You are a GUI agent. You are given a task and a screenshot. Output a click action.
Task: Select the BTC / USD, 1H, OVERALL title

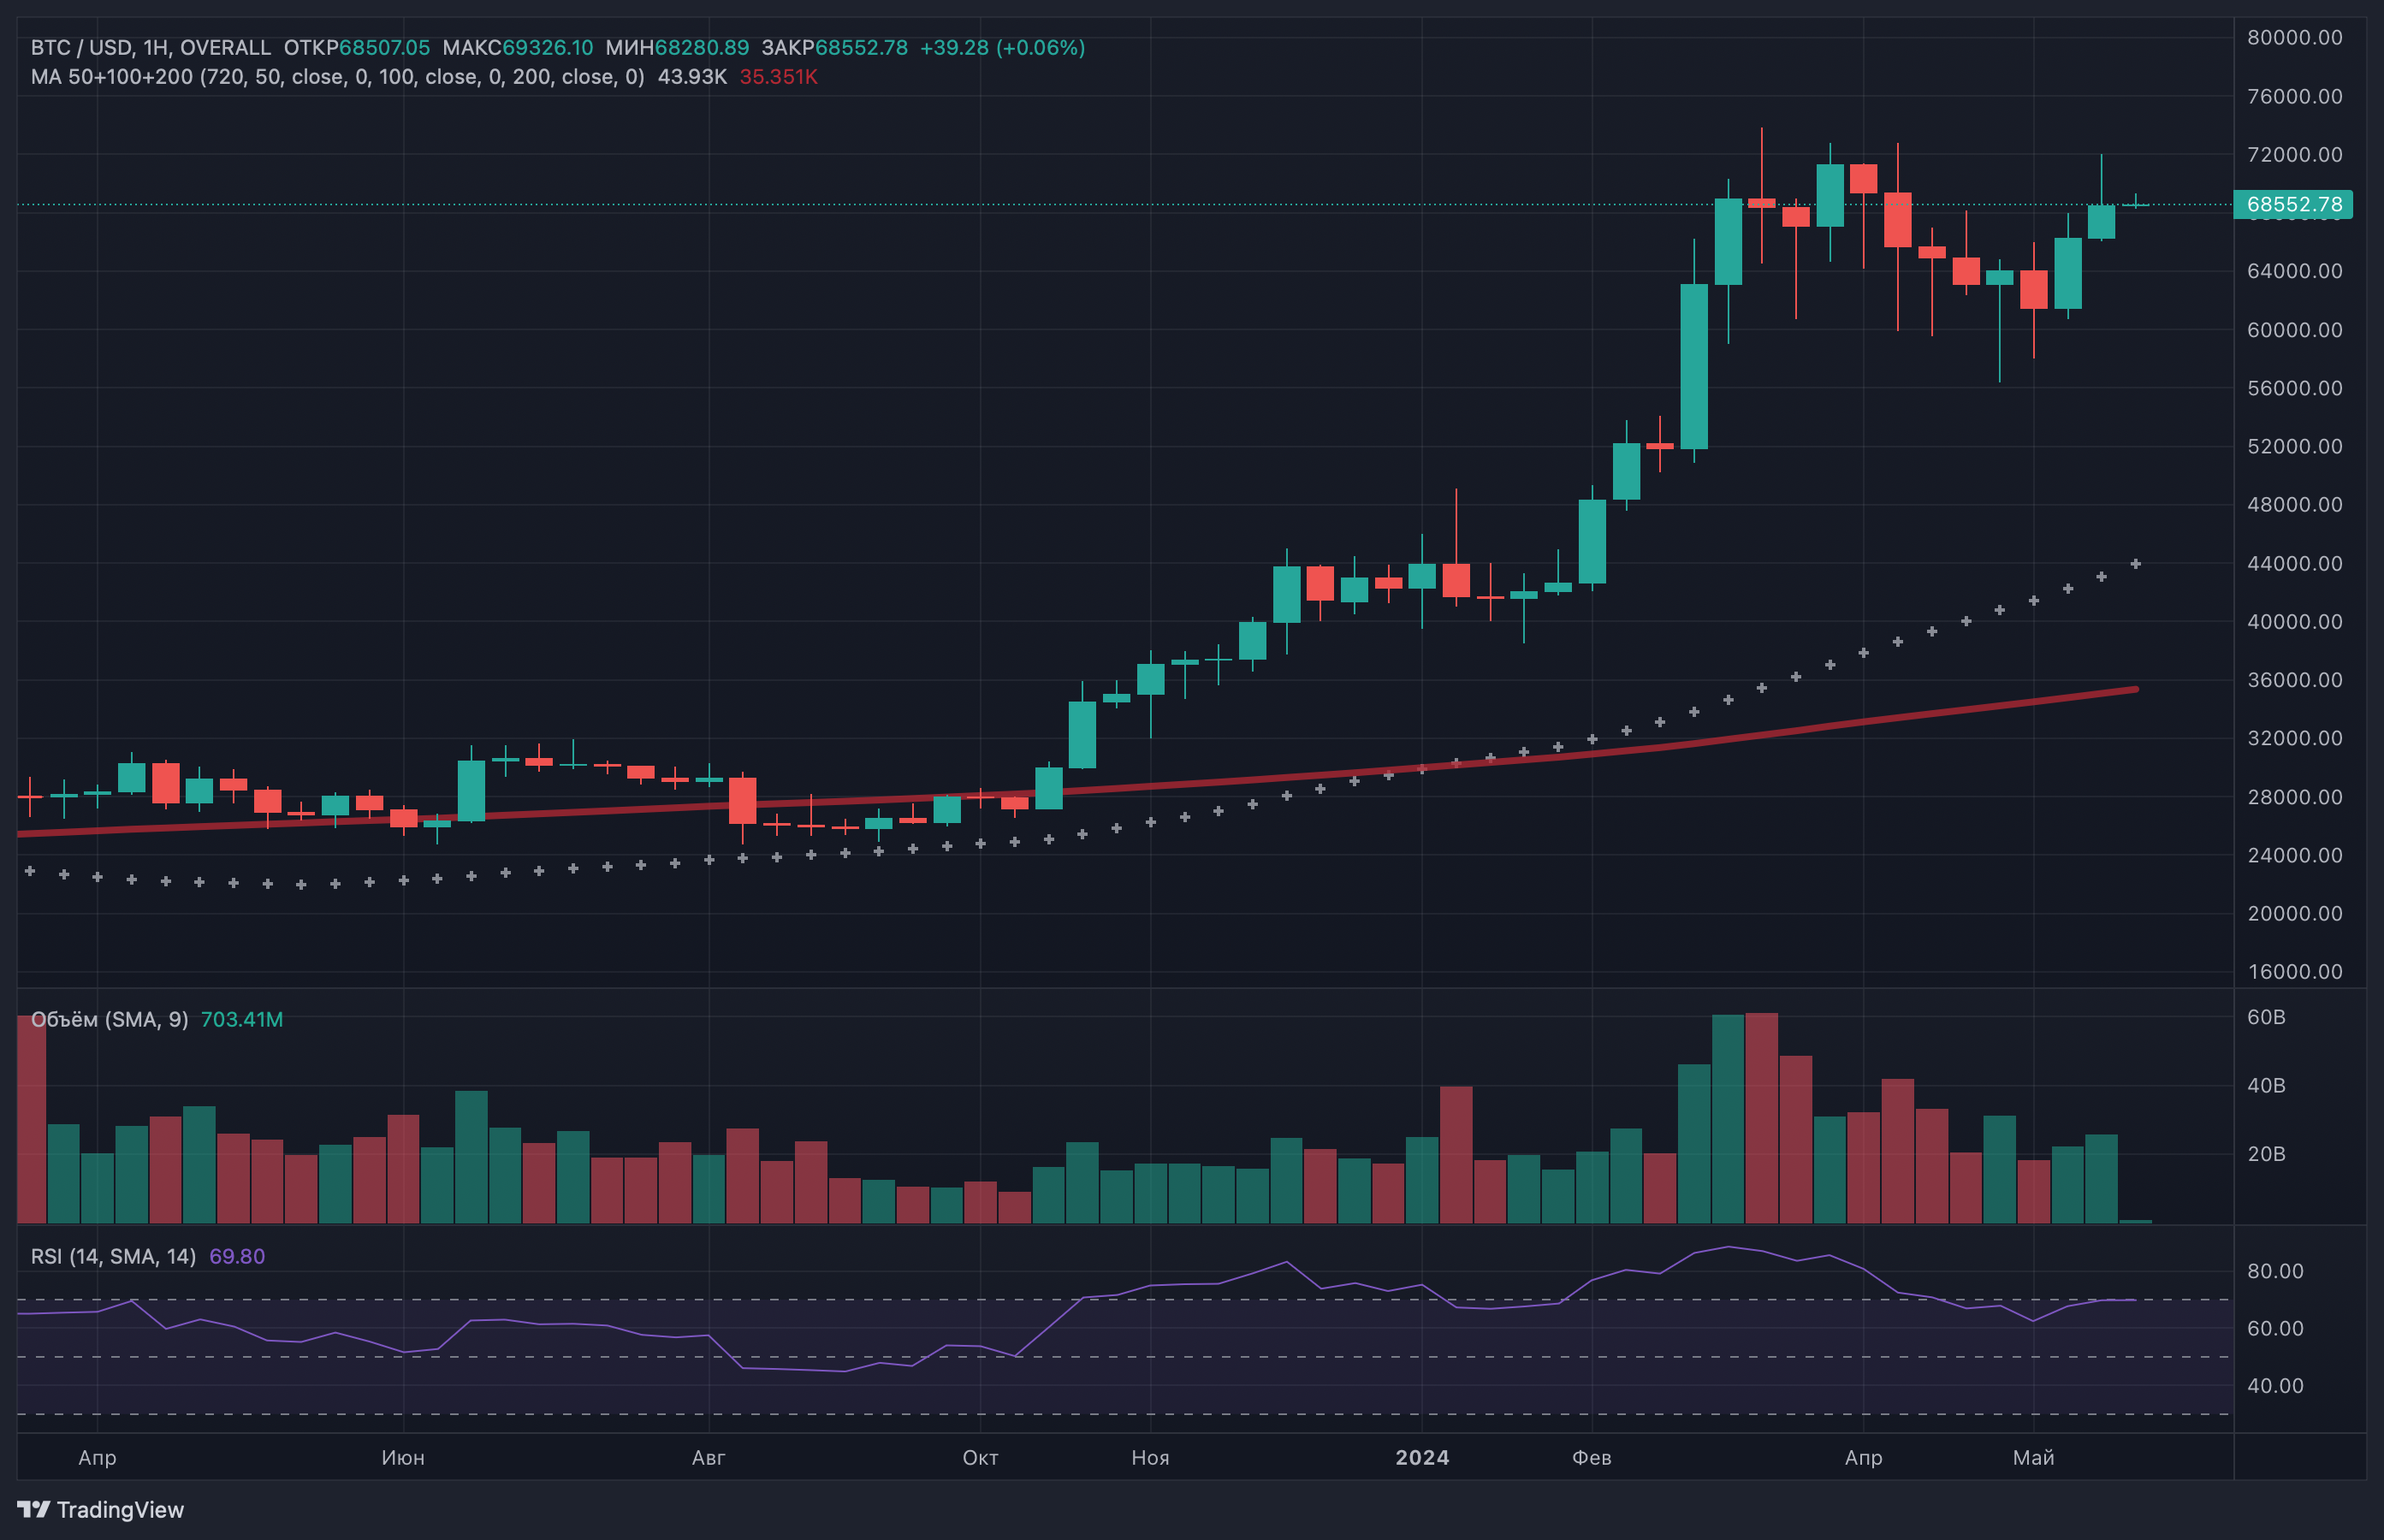click(151, 48)
